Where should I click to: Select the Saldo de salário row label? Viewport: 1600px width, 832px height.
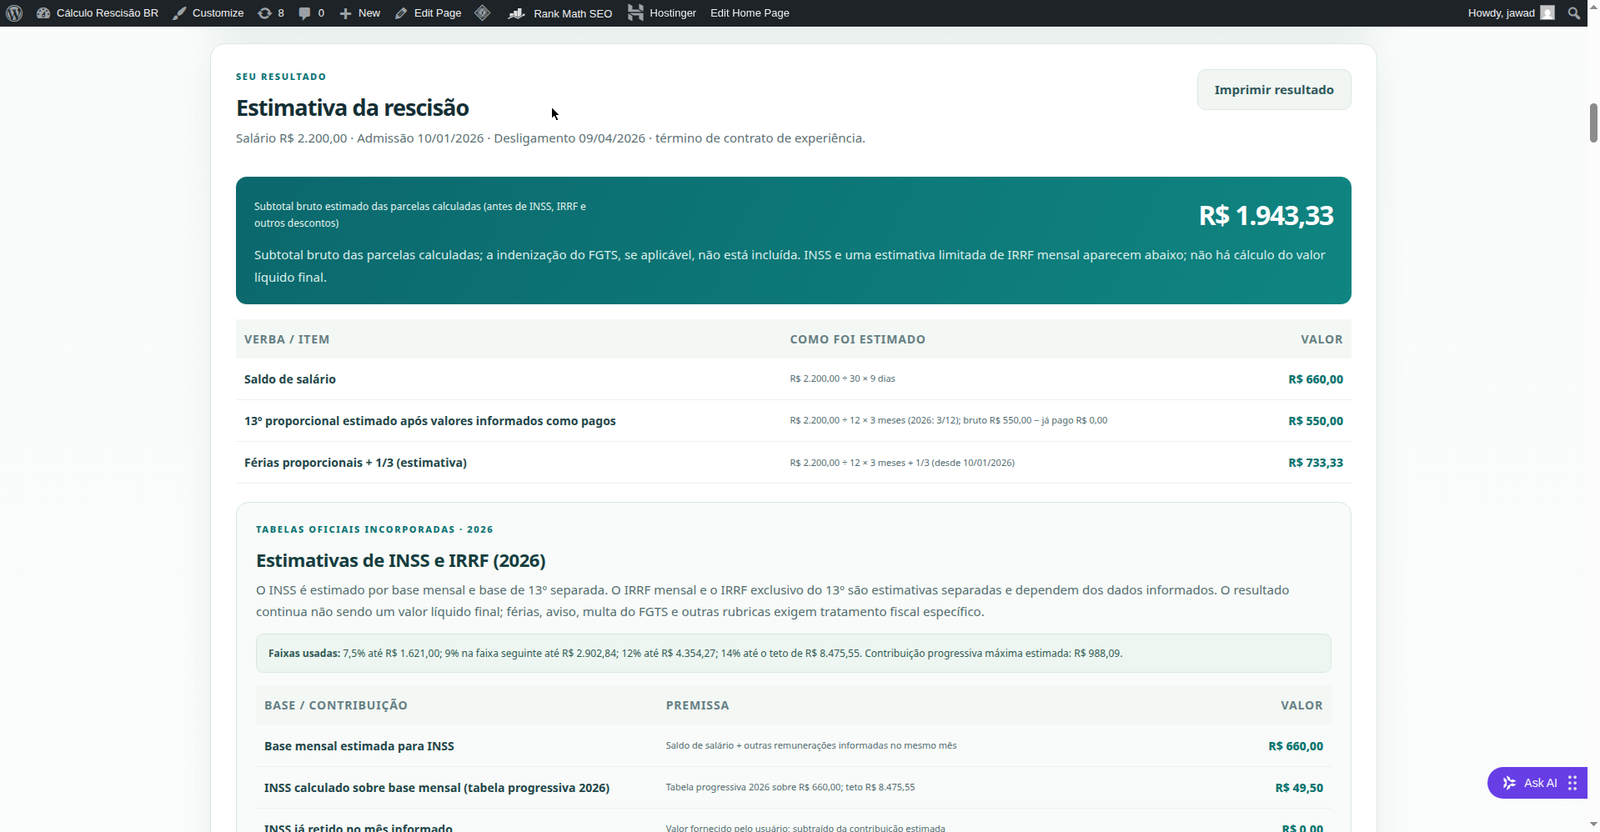point(290,379)
